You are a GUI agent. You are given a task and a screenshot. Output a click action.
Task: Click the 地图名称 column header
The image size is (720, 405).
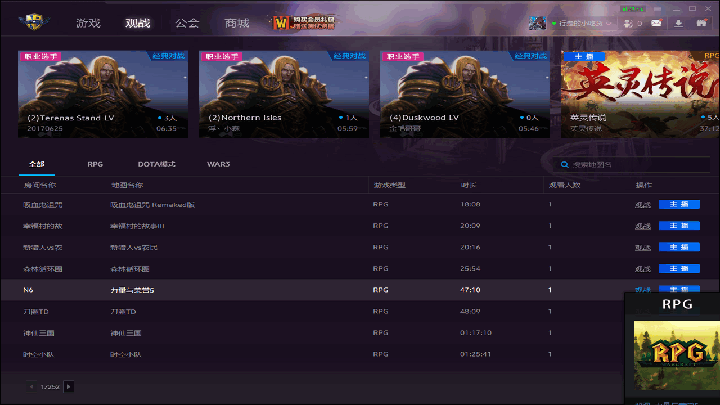click(x=127, y=185)
